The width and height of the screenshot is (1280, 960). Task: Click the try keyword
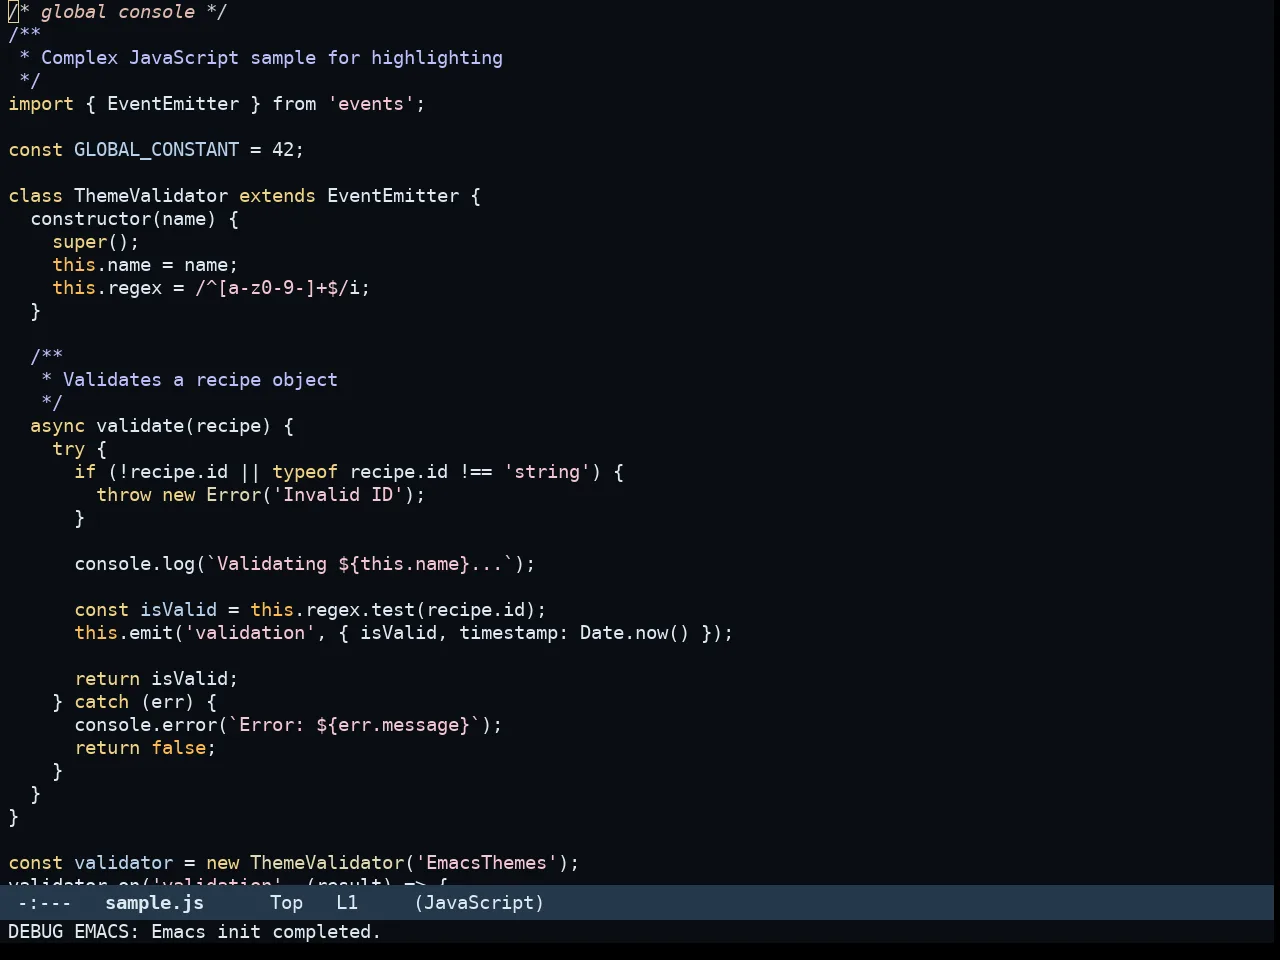click(x=69, y=448)
